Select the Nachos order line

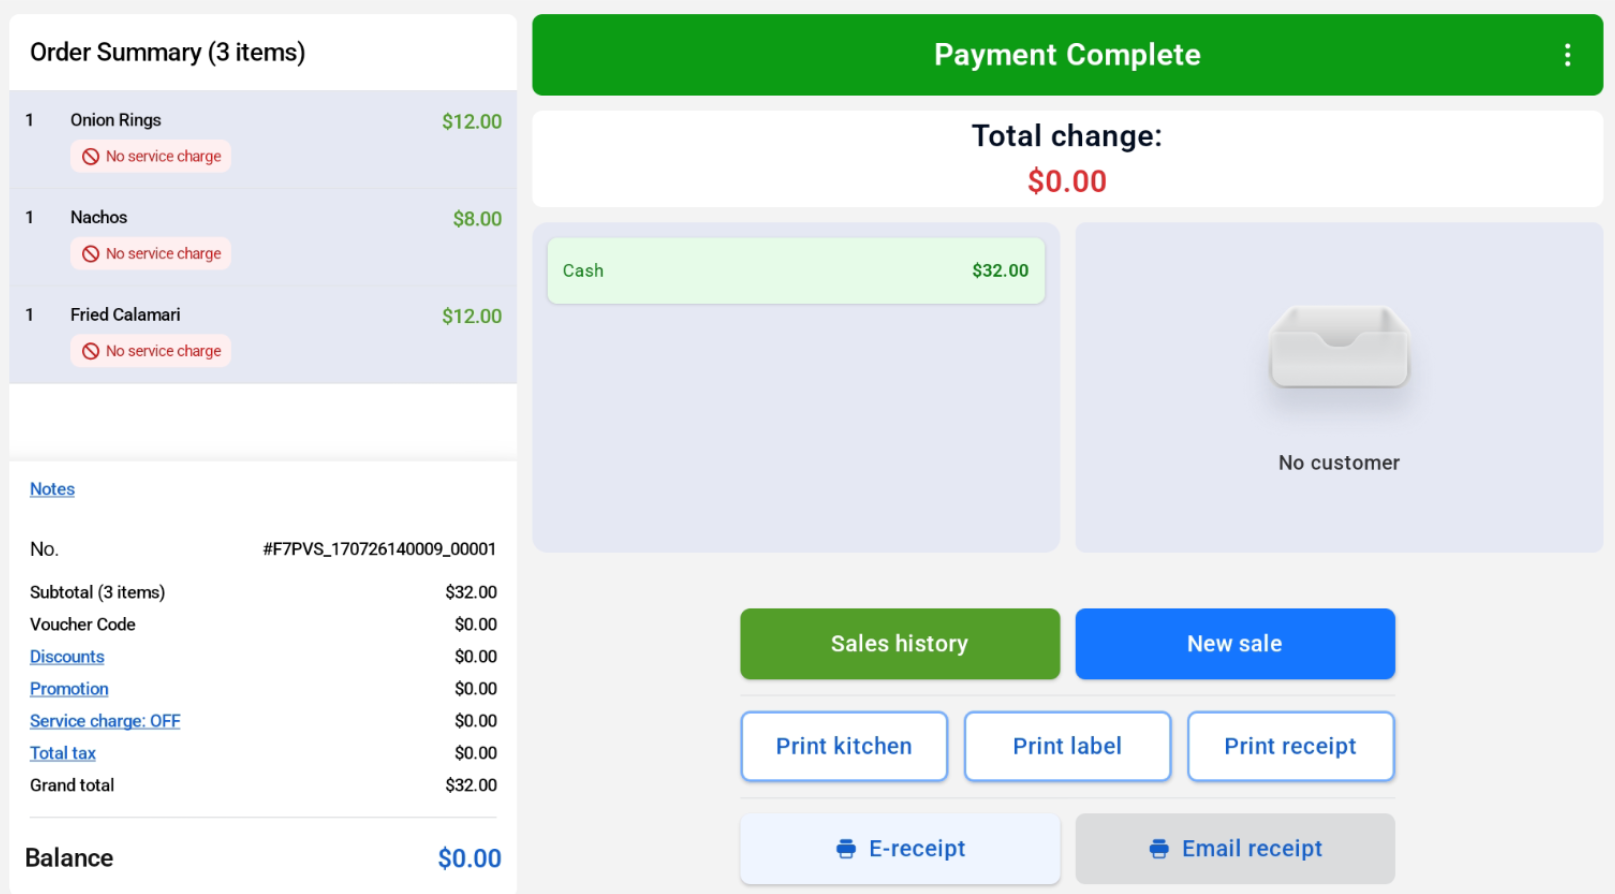pyautogui.click(x=263, y=237)
